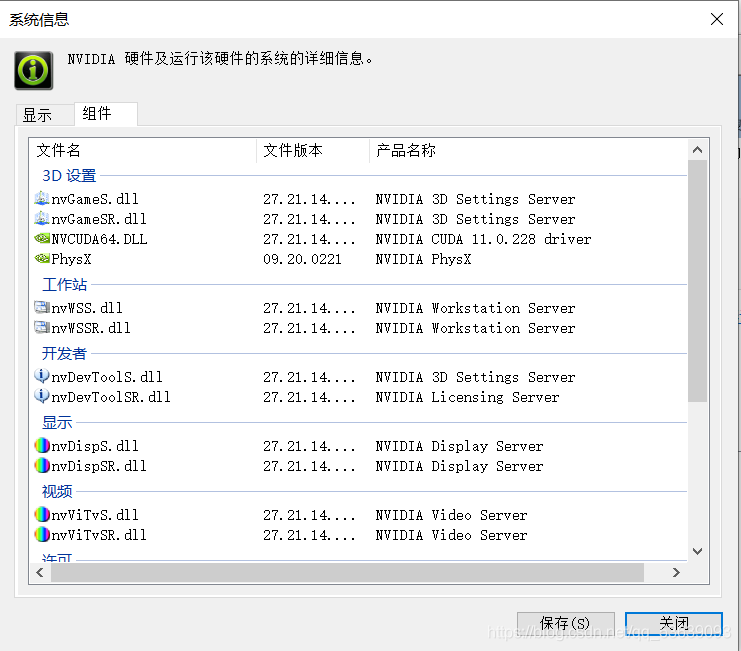The width and height of the screenshot is (741, 651).
Task: Click the nvGameSR.dll file icon
Action: (x=42, y=218)
